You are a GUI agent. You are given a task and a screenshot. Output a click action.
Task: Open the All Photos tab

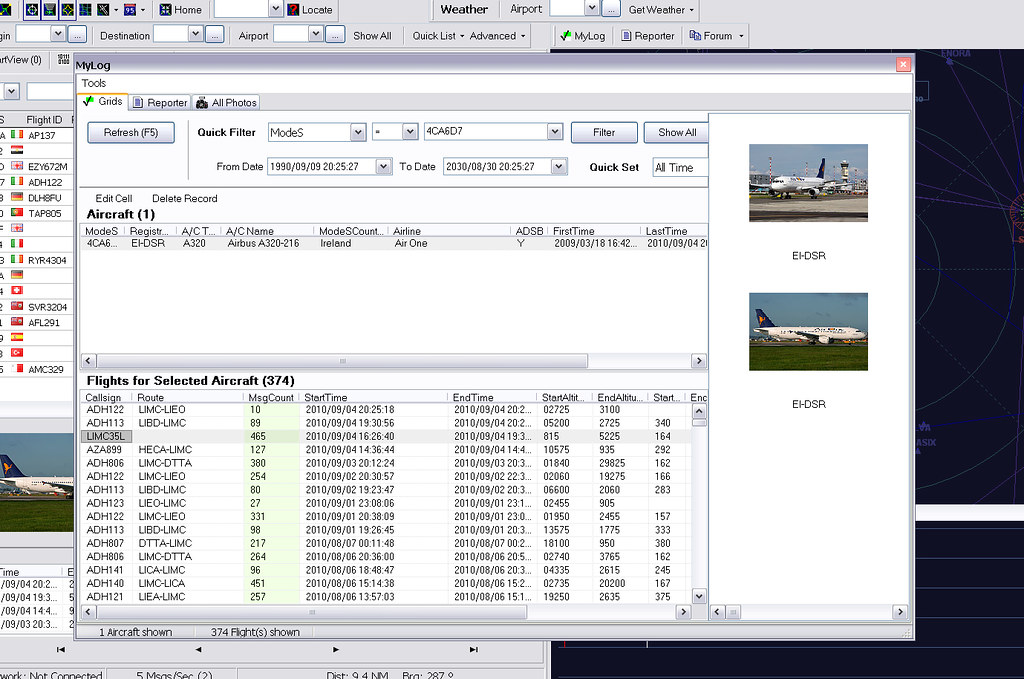pyautogui.click(x=227, y=103)
